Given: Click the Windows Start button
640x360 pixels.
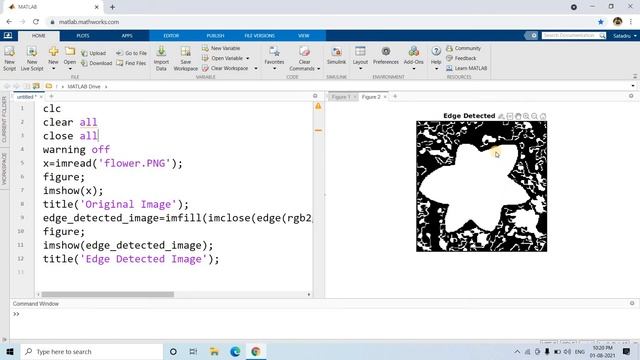Looking at the screenshot, I should [10, 351].
